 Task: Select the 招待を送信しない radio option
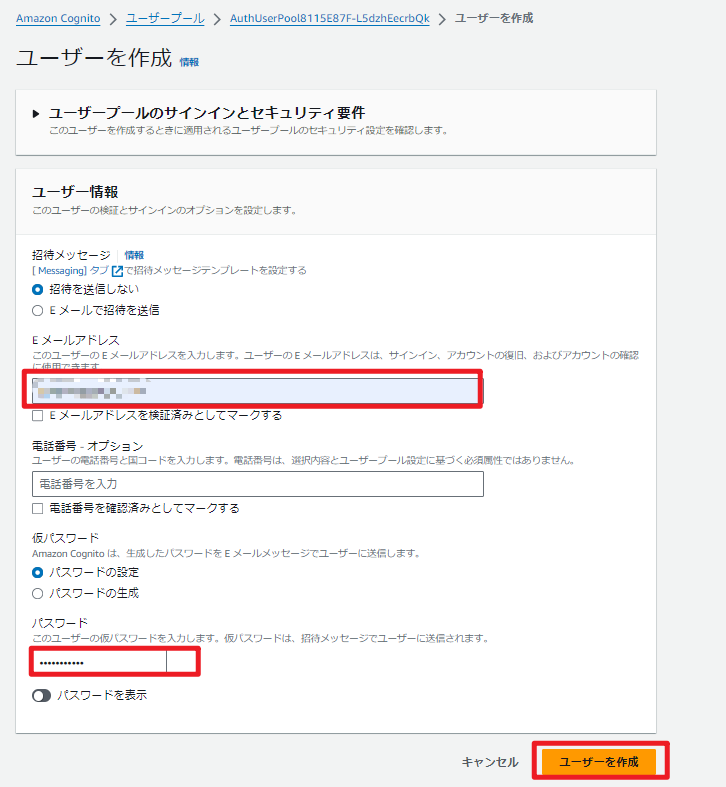[38, 289]
